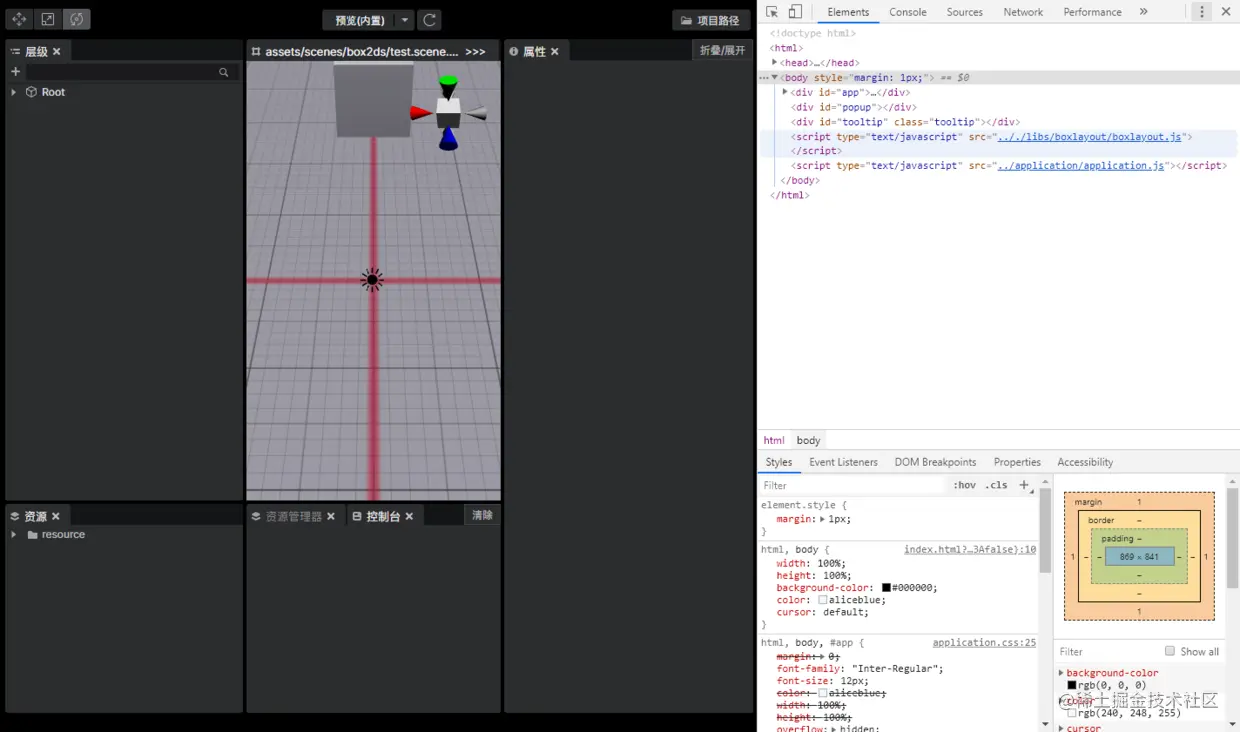
Task: Expand the resource folder tree item
Action: pos(14,535)
